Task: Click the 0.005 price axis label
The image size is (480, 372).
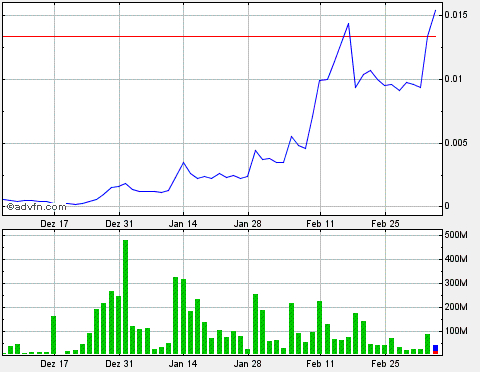Action: [x=456, y=143]
